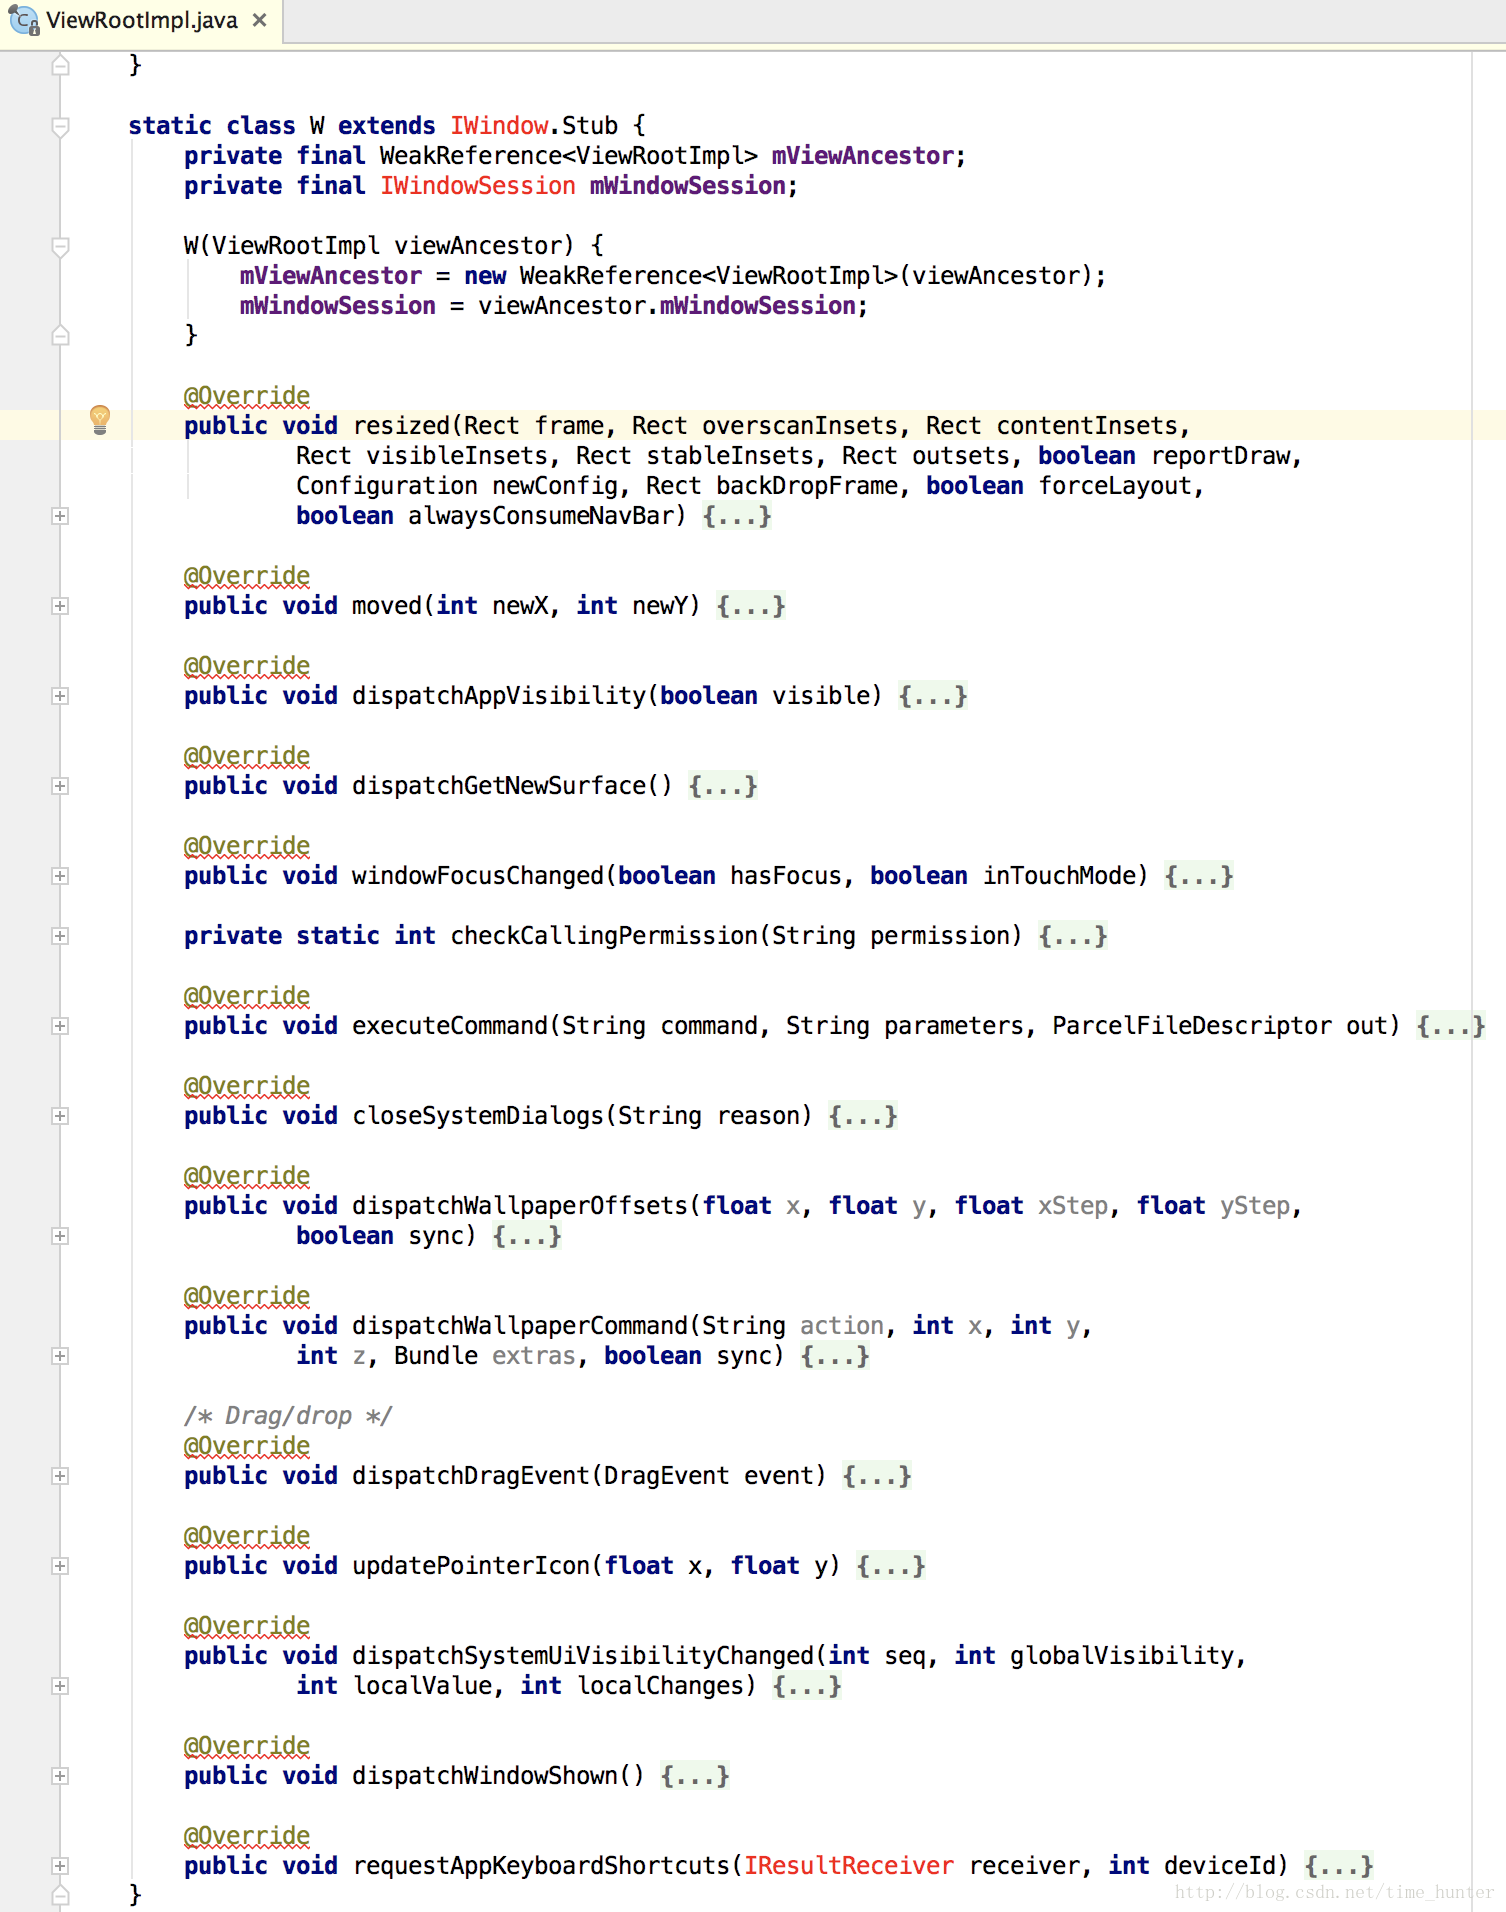Image resolution: width=1506 pixels, height=1912 pixels.
Task: Click the @Override annotation above moved
Action: pos(247,576)
